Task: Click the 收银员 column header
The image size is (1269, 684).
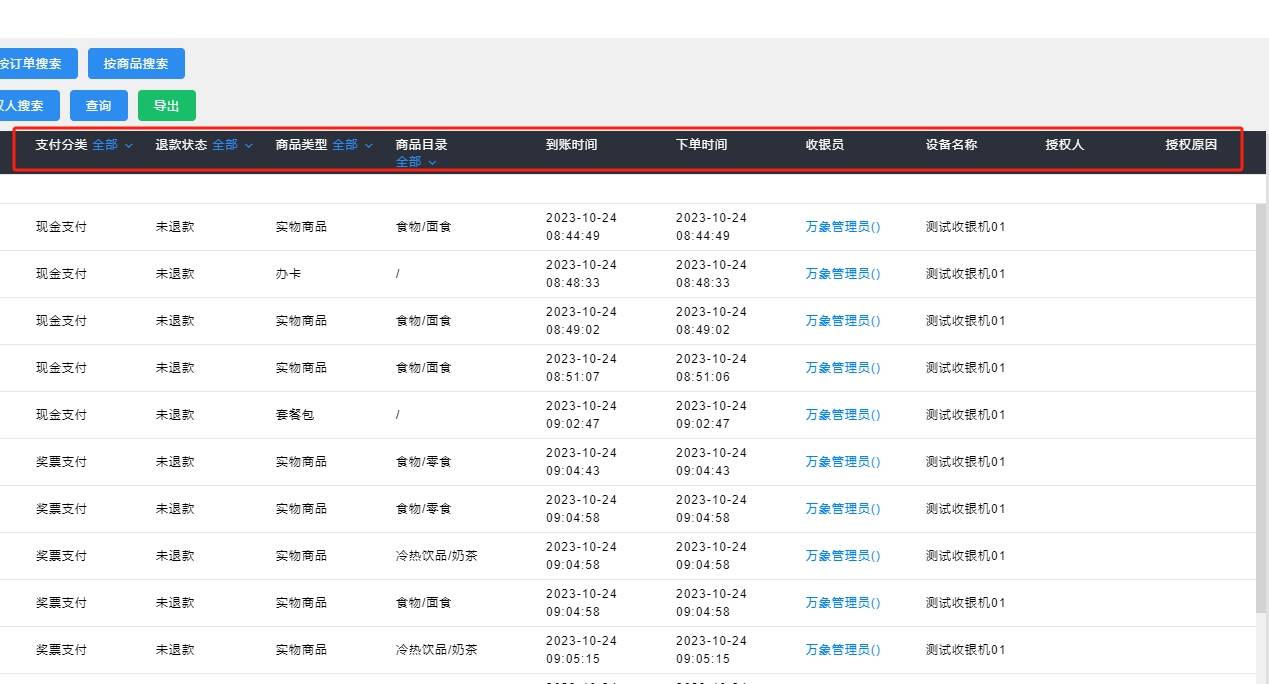Action: [x=825, y=145]
